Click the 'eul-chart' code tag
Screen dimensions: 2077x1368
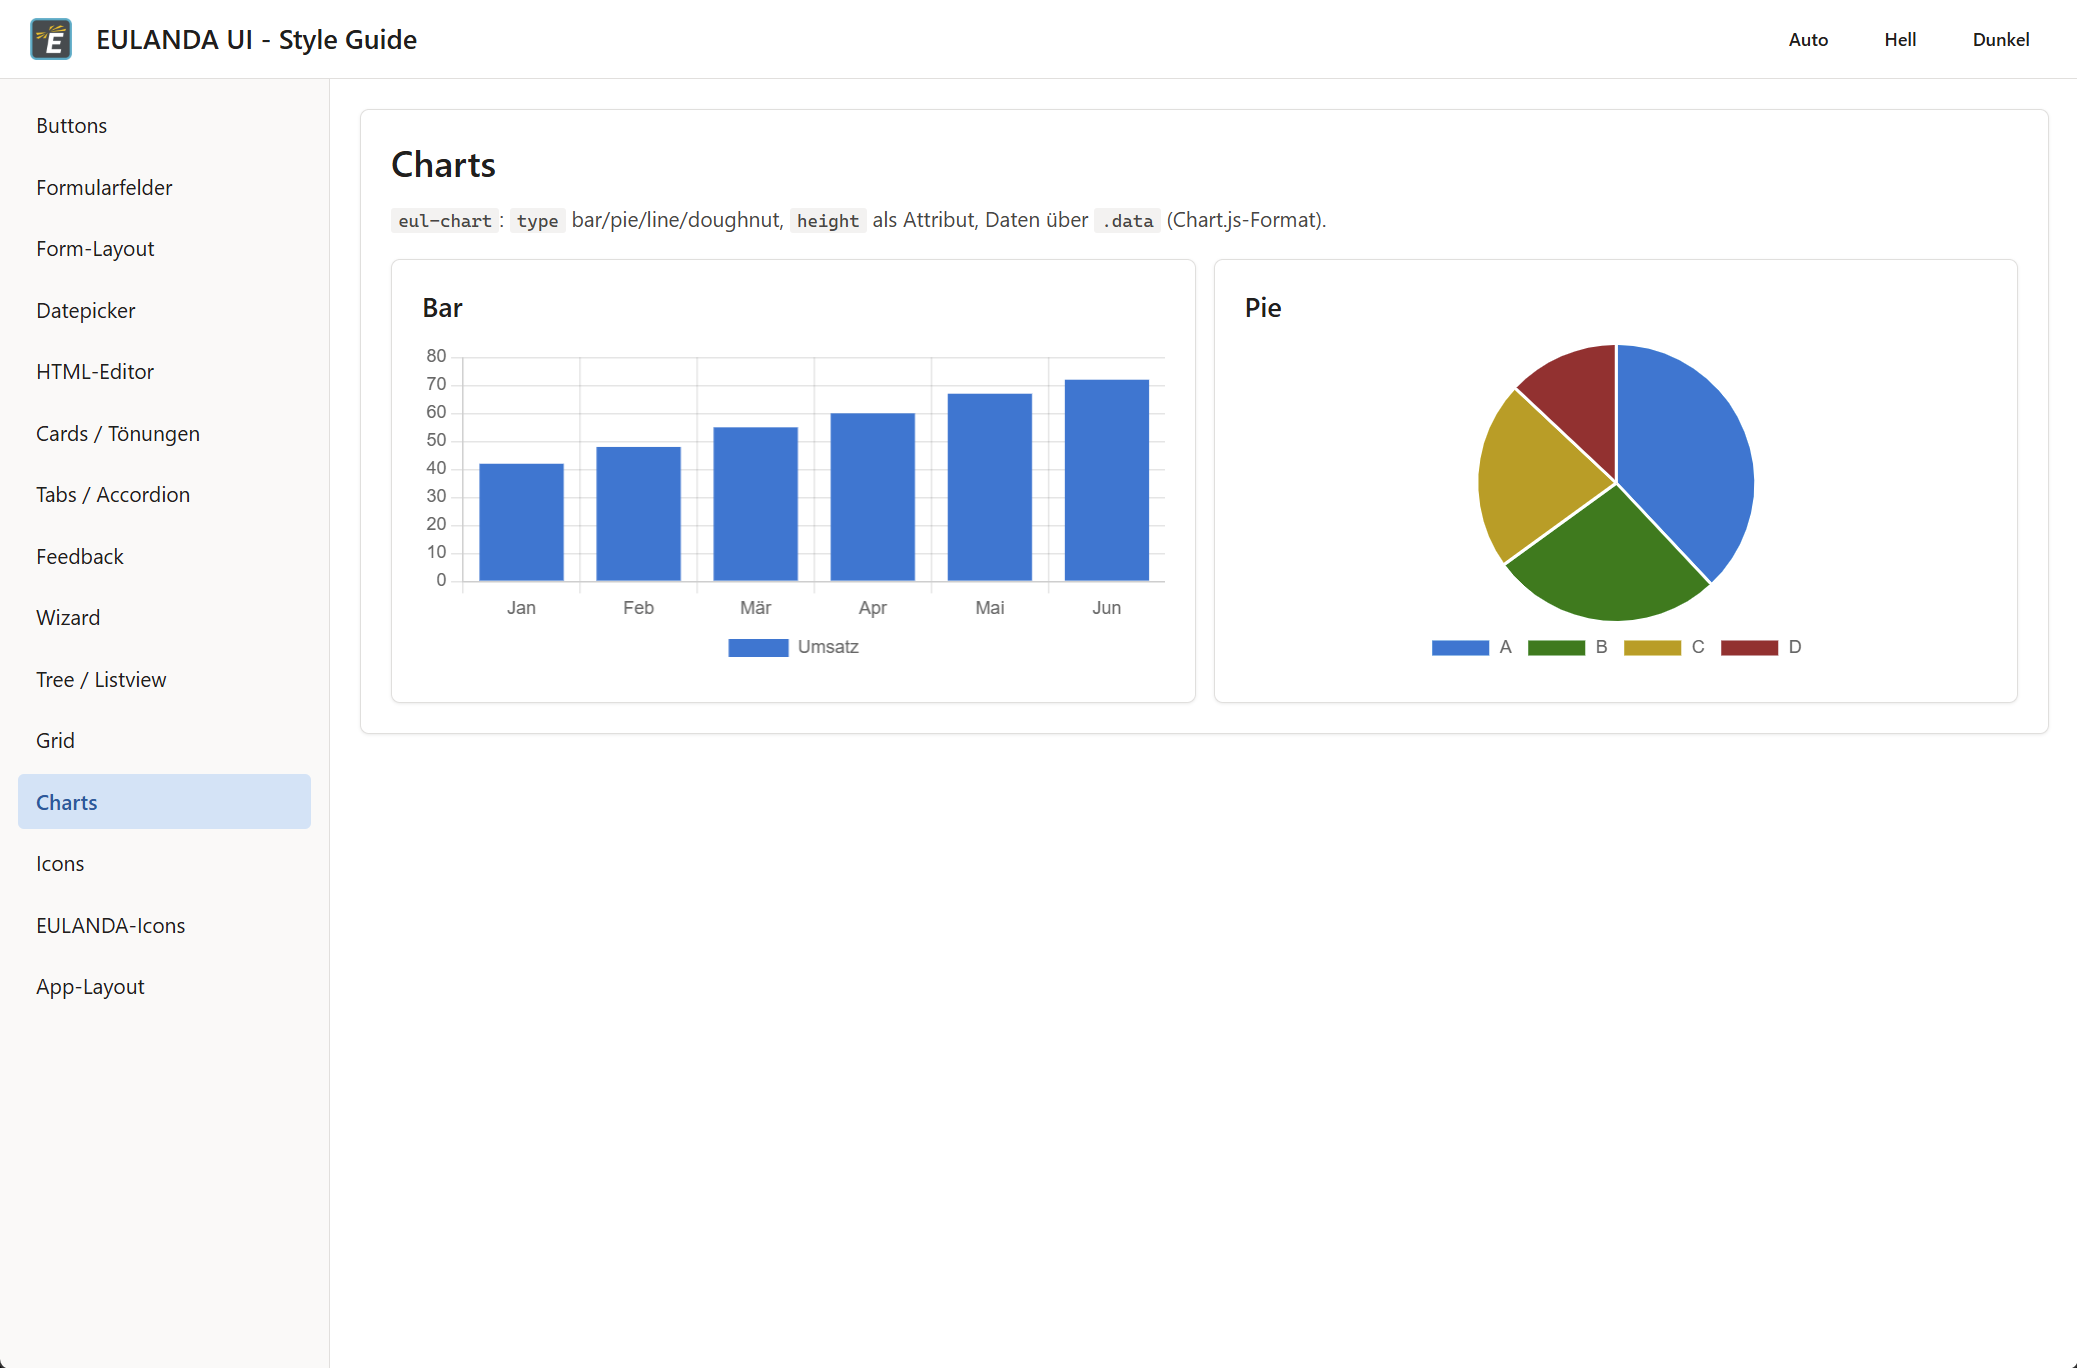click(445, 221)
